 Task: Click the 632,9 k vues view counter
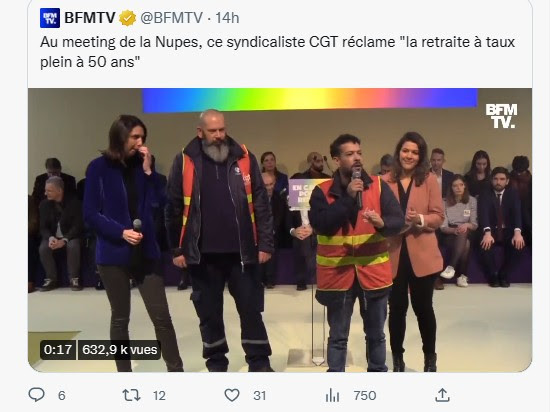click(120, 350)
